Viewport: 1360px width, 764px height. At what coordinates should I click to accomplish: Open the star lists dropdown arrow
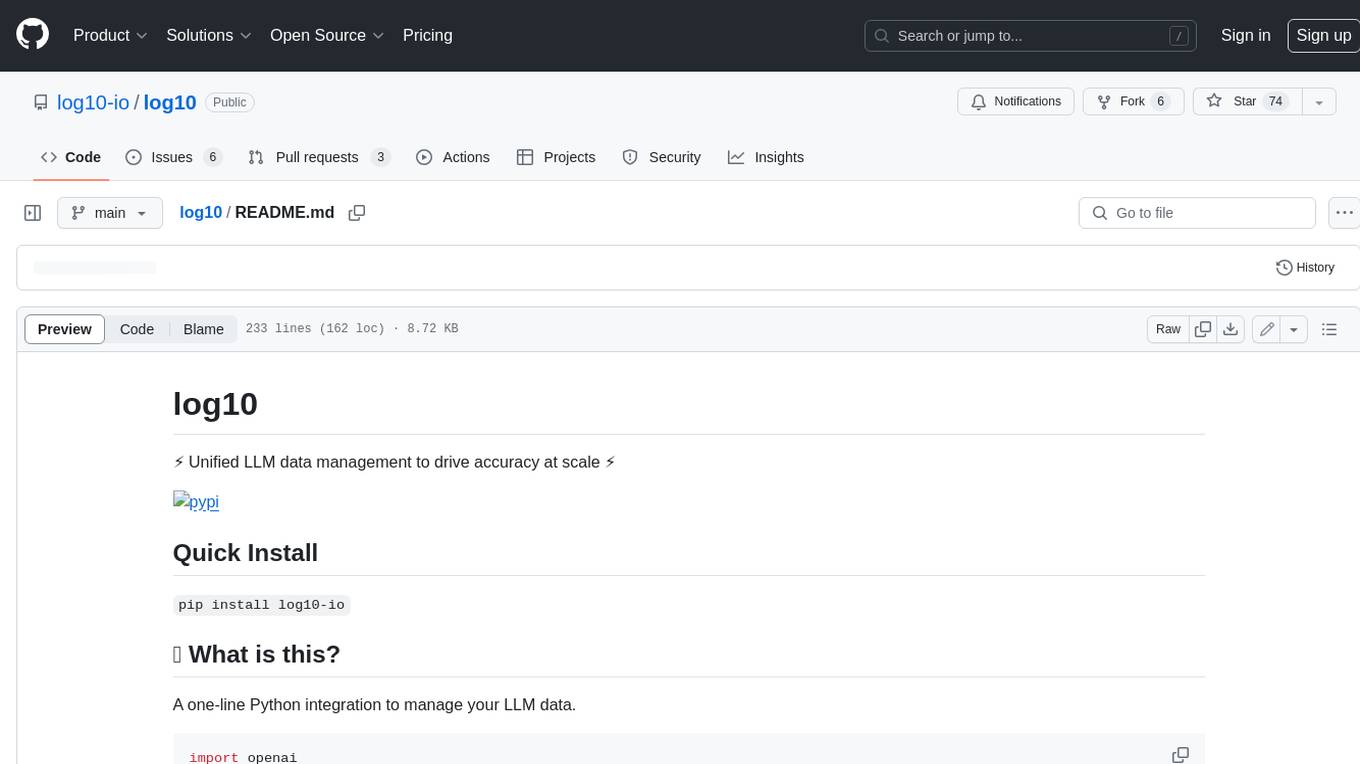[x=1319, y=101]
